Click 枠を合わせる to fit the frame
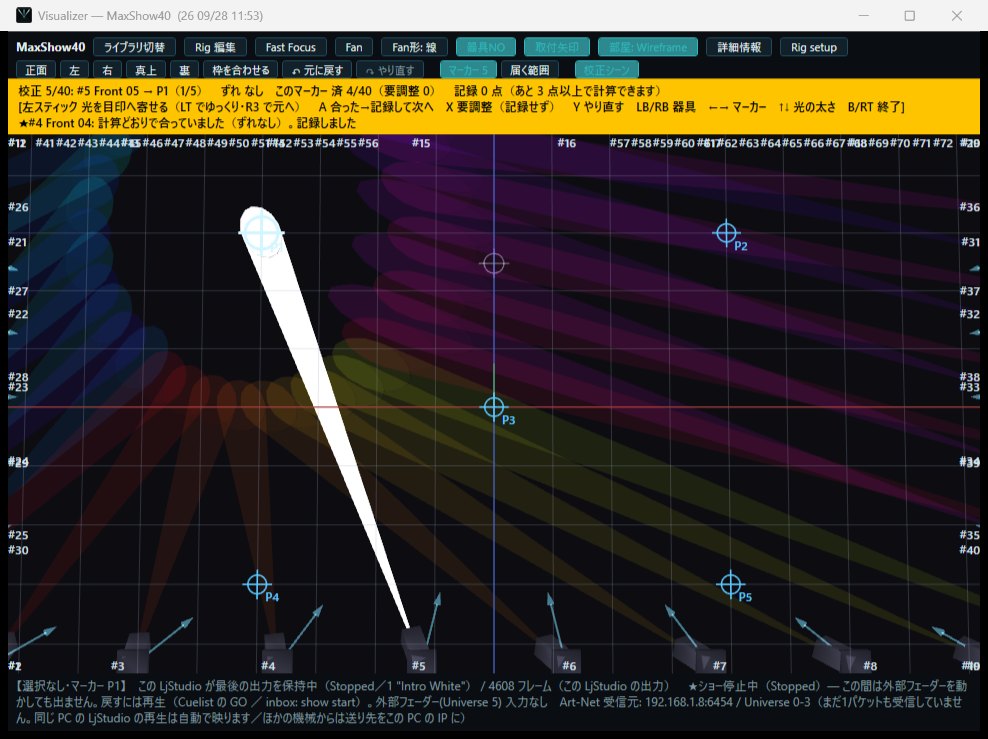The height and width of the screenshot is (739, 988). coord(241,70)
